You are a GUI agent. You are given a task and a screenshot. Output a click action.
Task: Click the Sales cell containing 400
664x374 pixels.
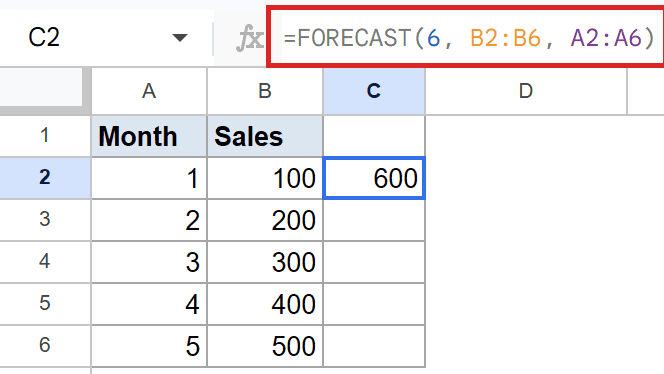pyautogui.click(x=265, y=303)
